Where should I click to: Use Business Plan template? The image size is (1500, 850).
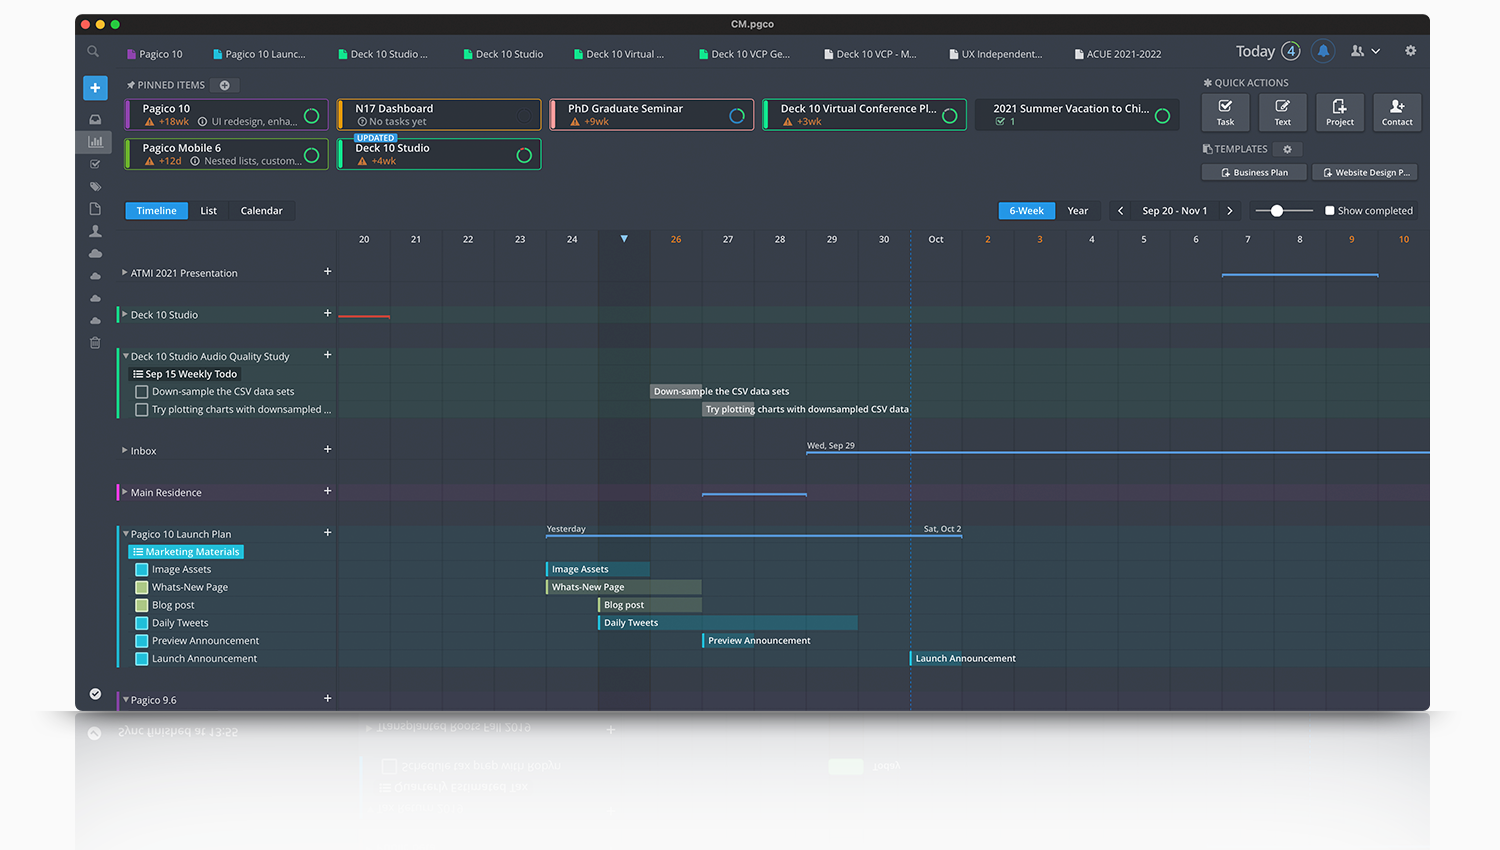(1254, 173)
